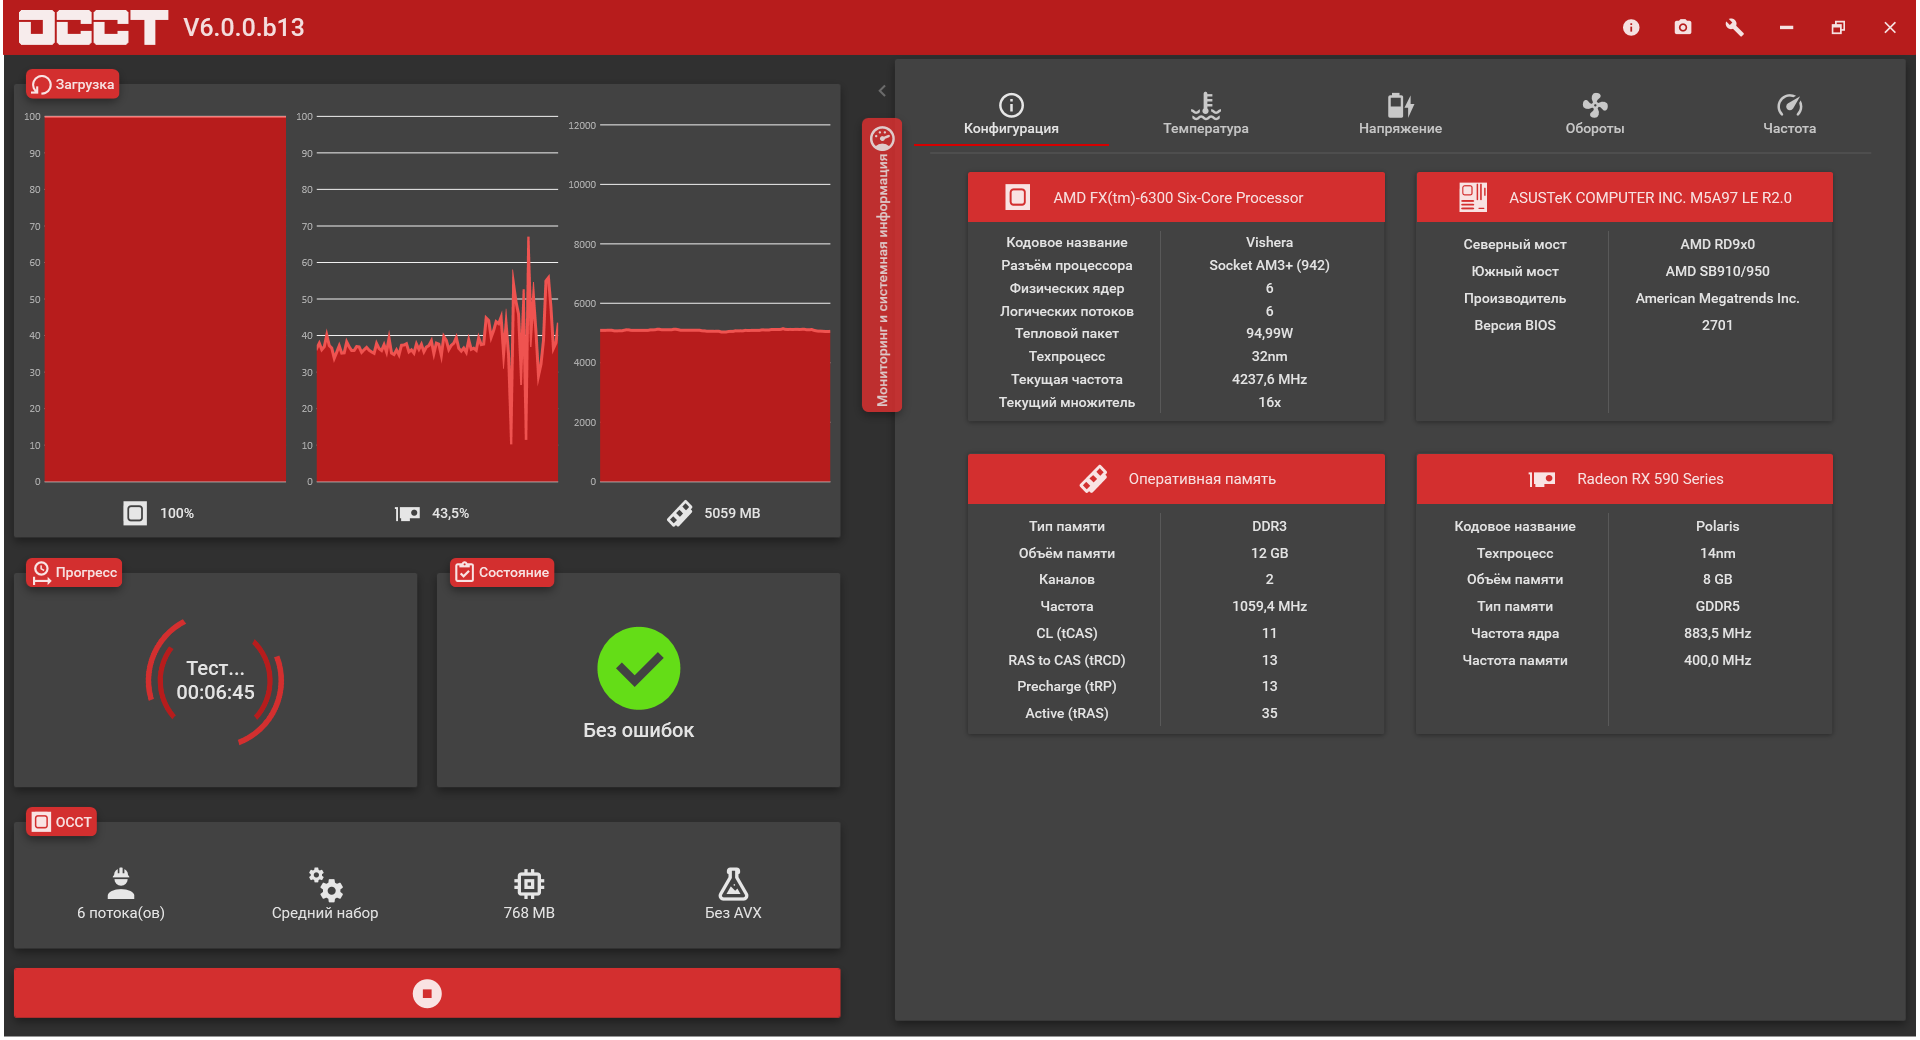The image size is (1920, 1040).
Task: Click the green Без ошибок checkmark
Action: pos(639,668)
